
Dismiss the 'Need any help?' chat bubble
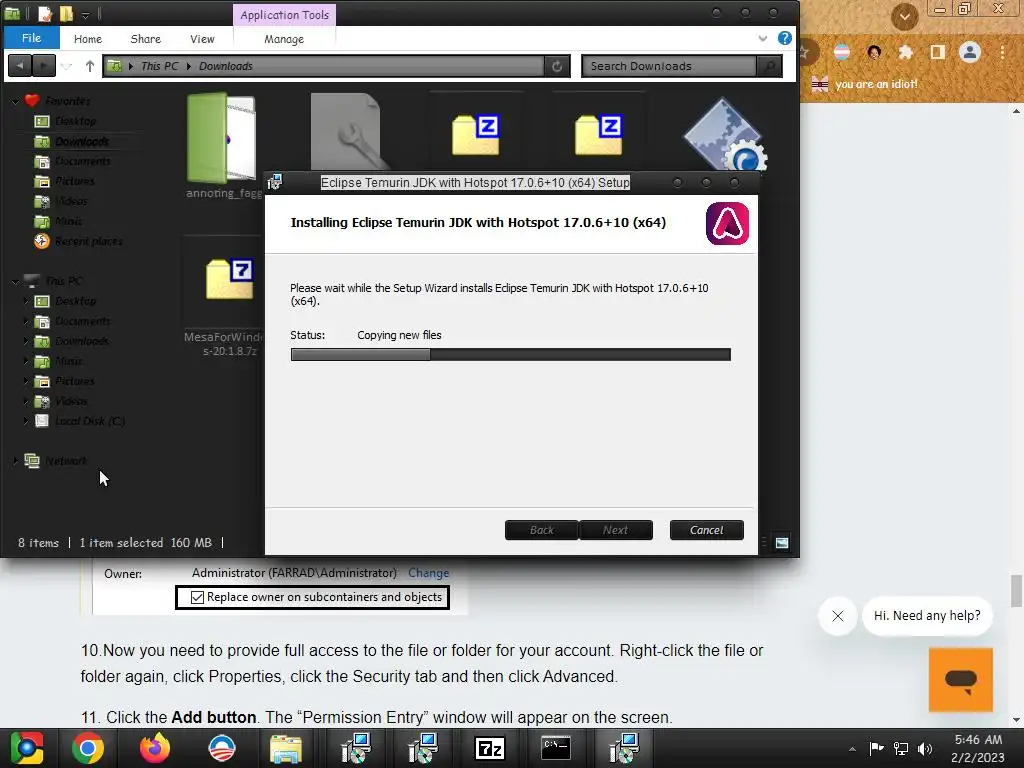click(838, 616)
